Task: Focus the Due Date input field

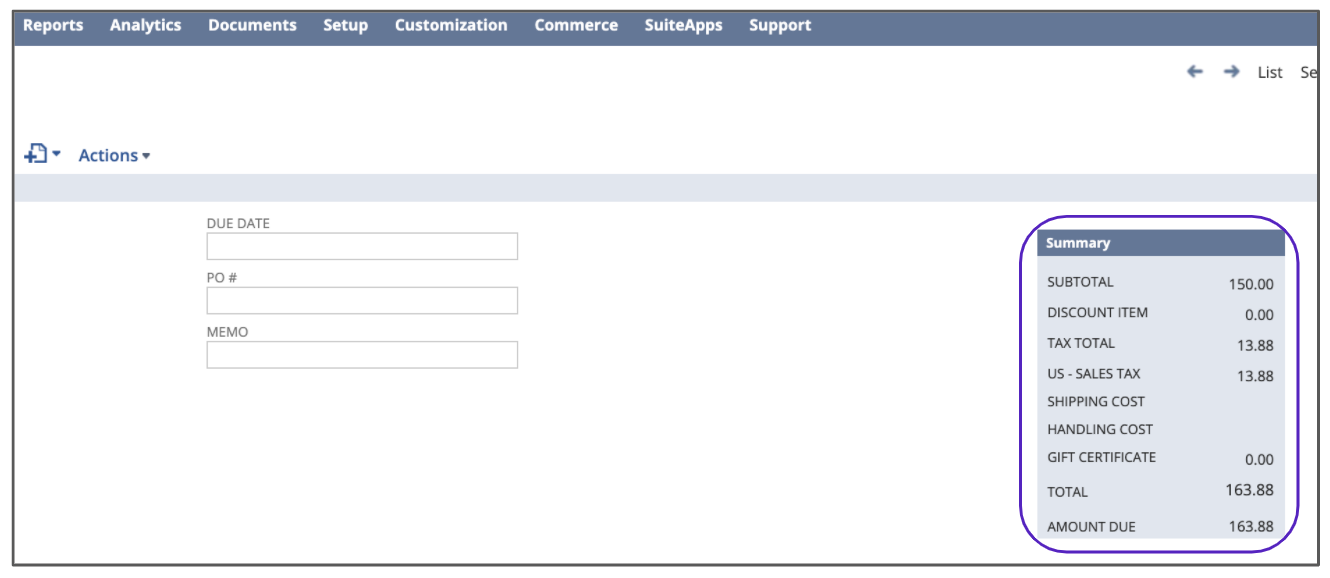Action: point(362,246)
